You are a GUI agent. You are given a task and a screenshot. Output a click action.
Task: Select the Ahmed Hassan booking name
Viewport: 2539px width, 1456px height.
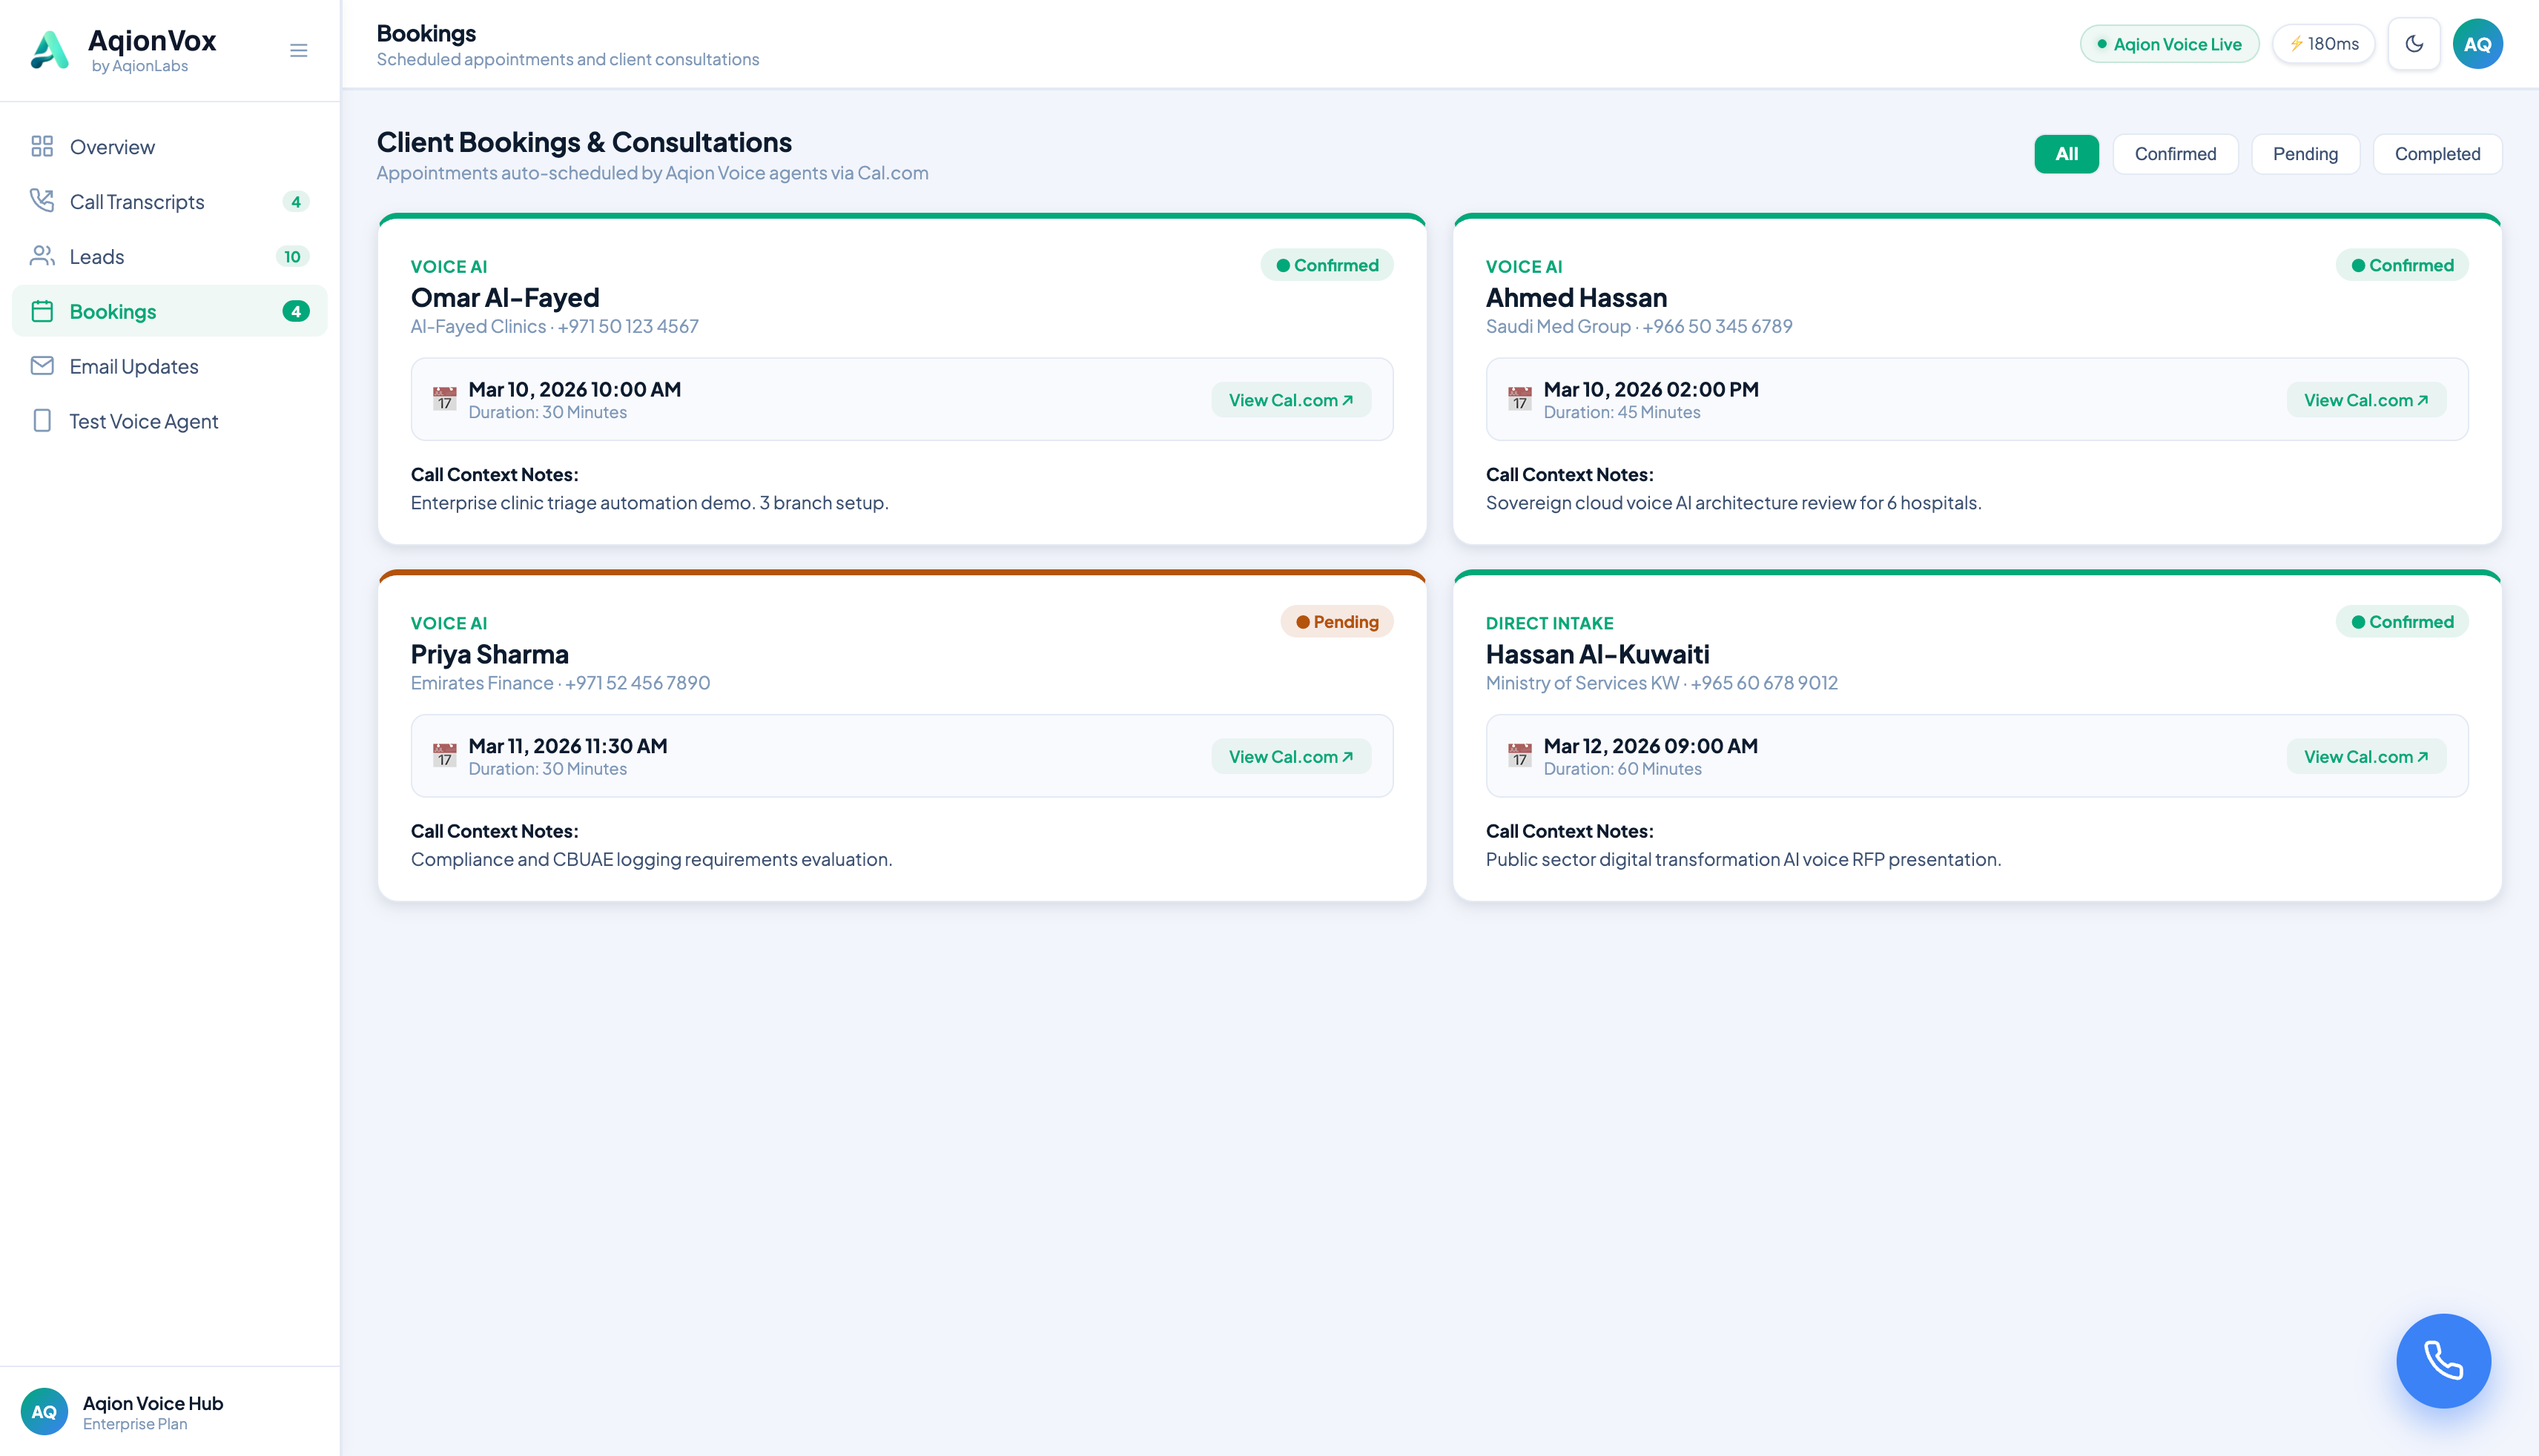(1576, 298)
